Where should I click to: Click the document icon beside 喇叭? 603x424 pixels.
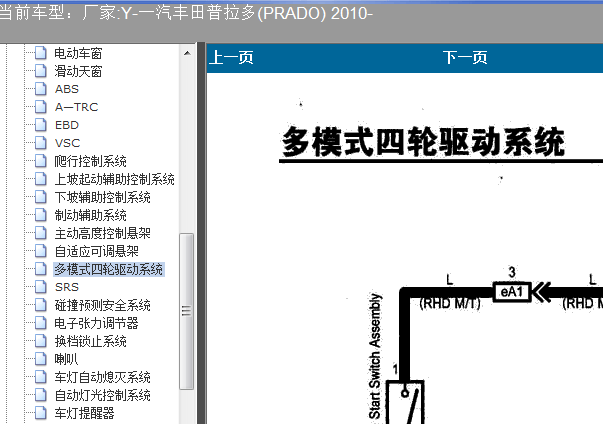(41, 359)
